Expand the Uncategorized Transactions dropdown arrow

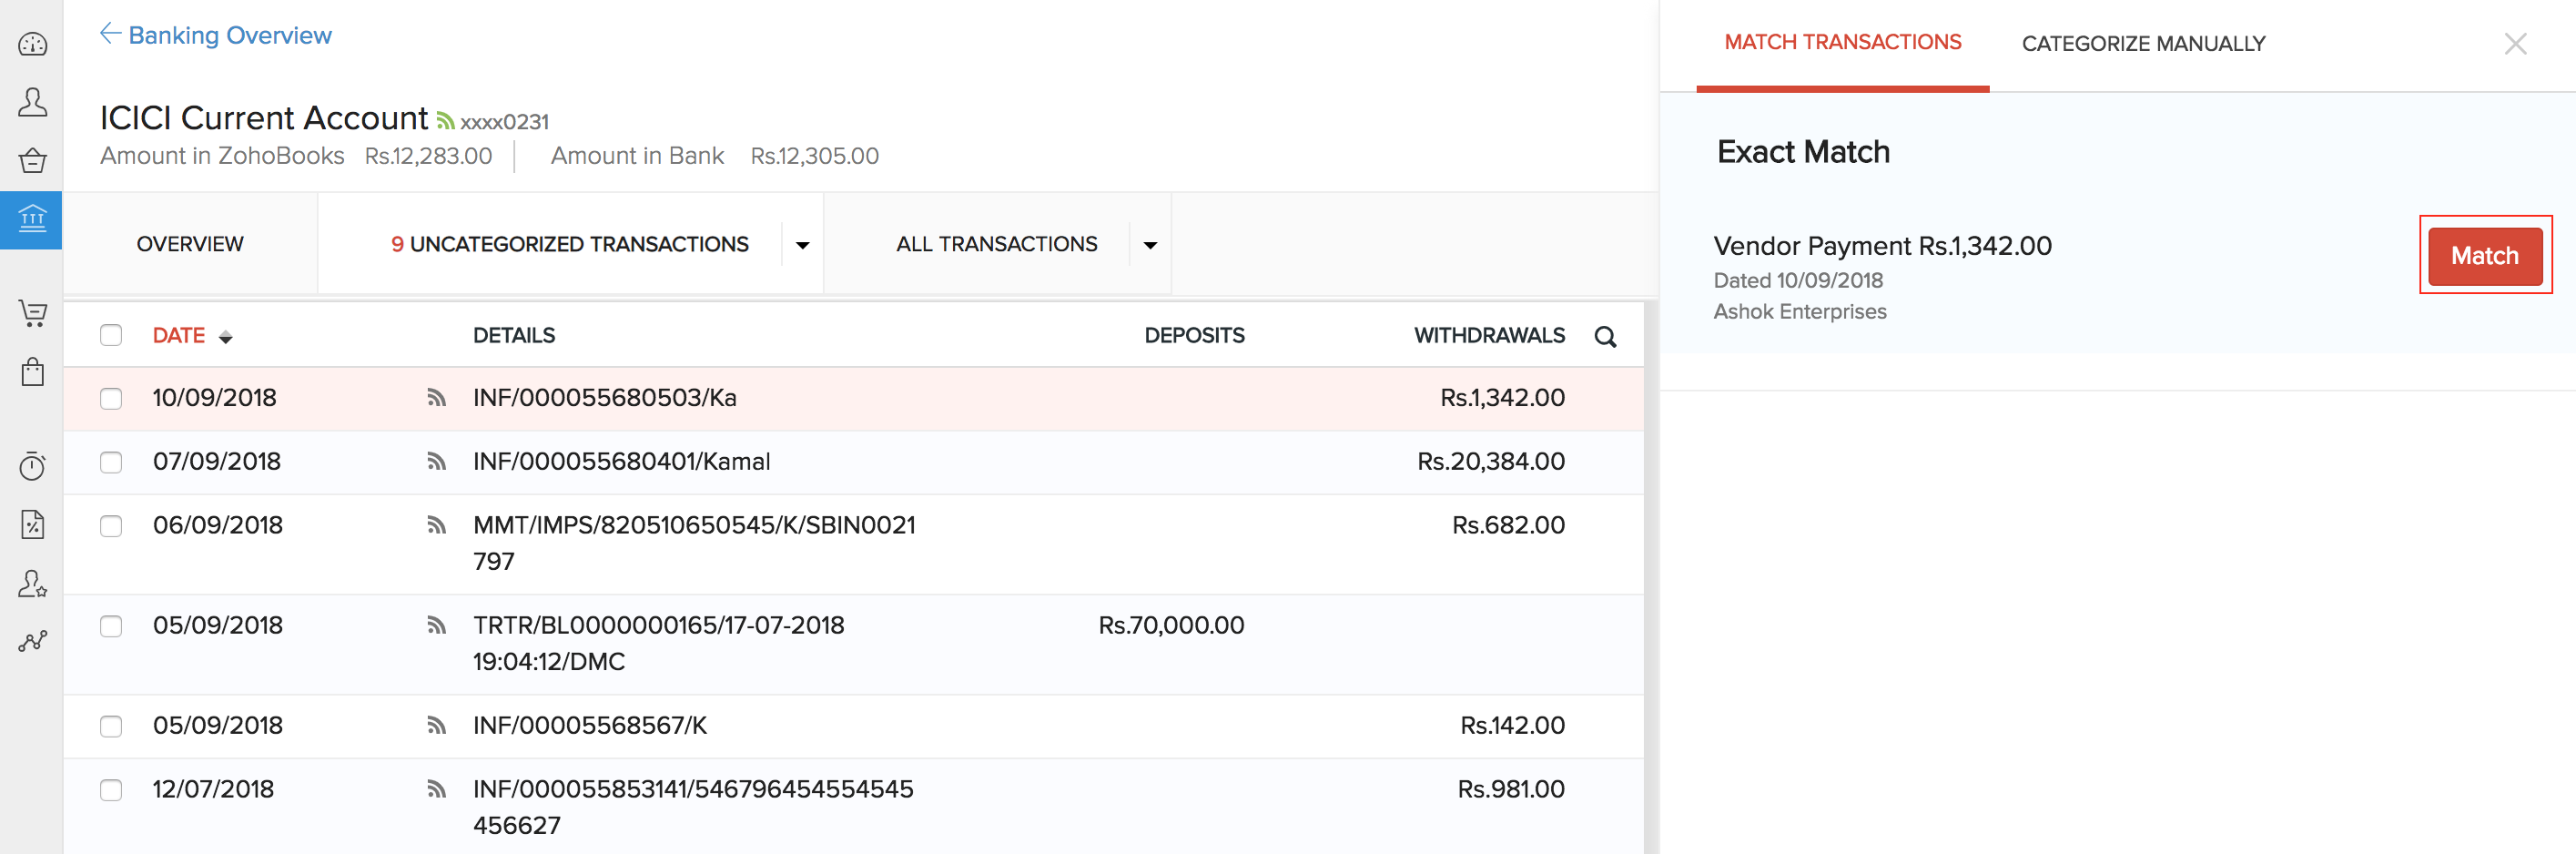click(802, 245)
